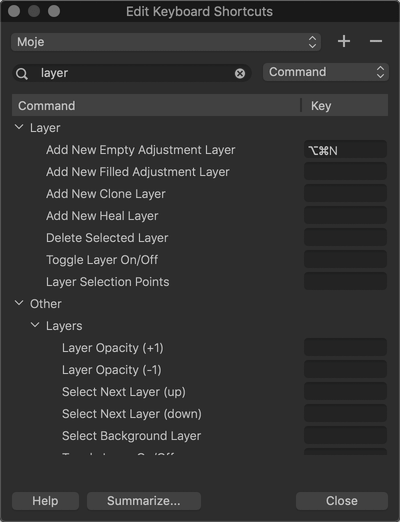The height and width of the screenshot is (522, 400).
Task: Close the shortcuts dialog with Close button
Action: click(x=342, y=501)
